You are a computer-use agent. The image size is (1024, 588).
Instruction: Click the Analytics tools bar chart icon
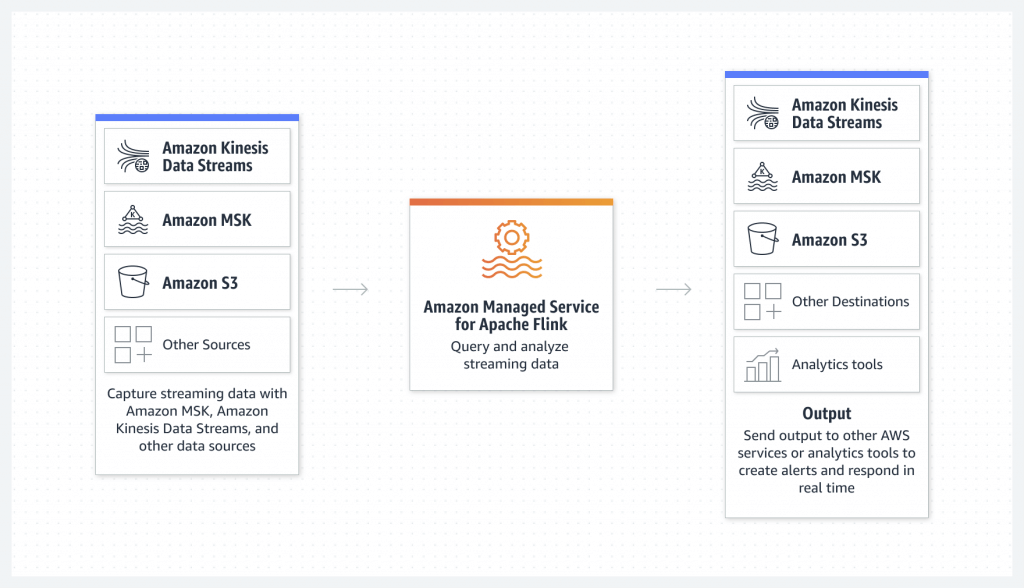click(763, 365)
